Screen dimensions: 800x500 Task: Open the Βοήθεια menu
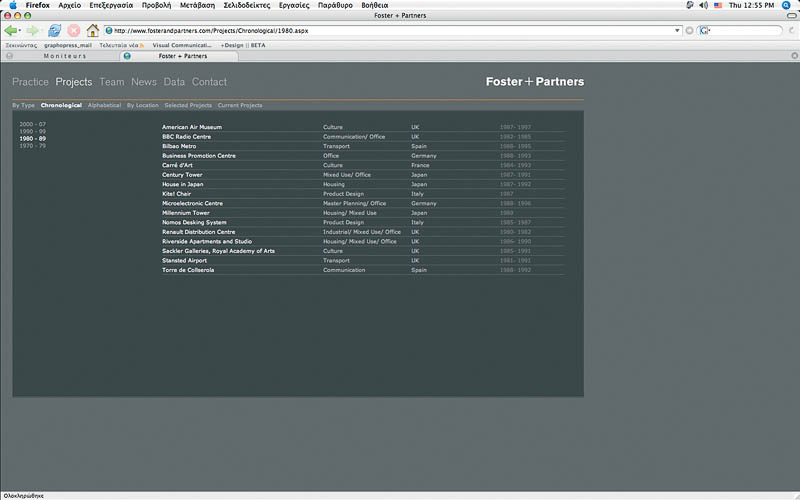(x=374, y=5)
